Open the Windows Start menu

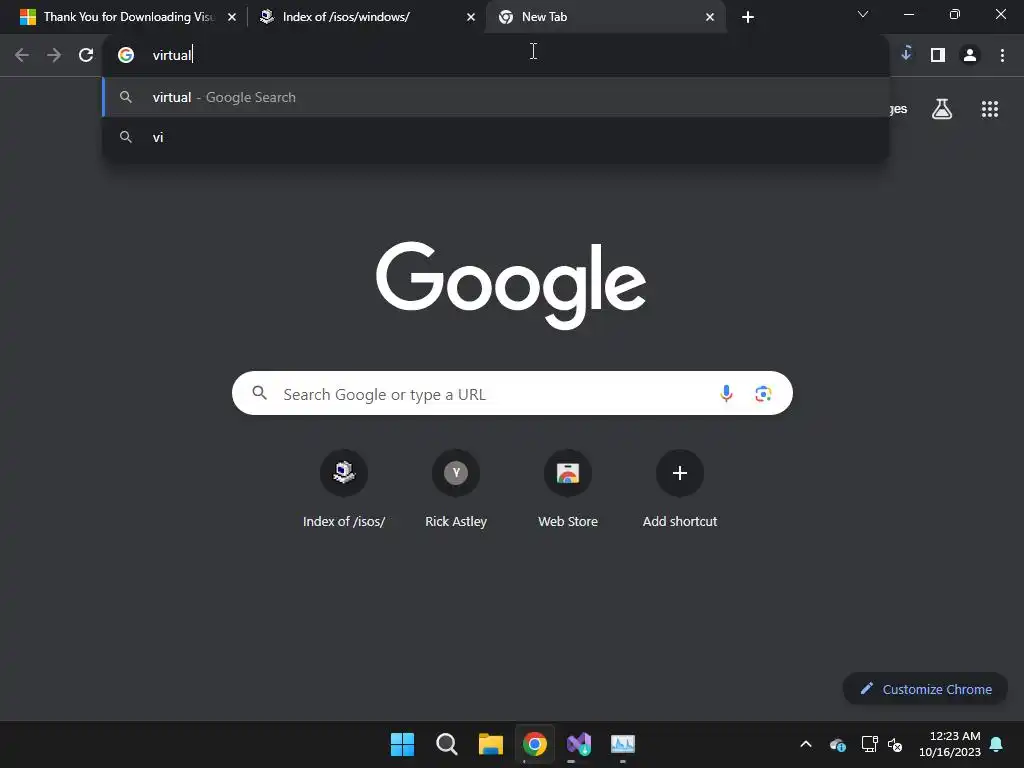pos(402,744)
